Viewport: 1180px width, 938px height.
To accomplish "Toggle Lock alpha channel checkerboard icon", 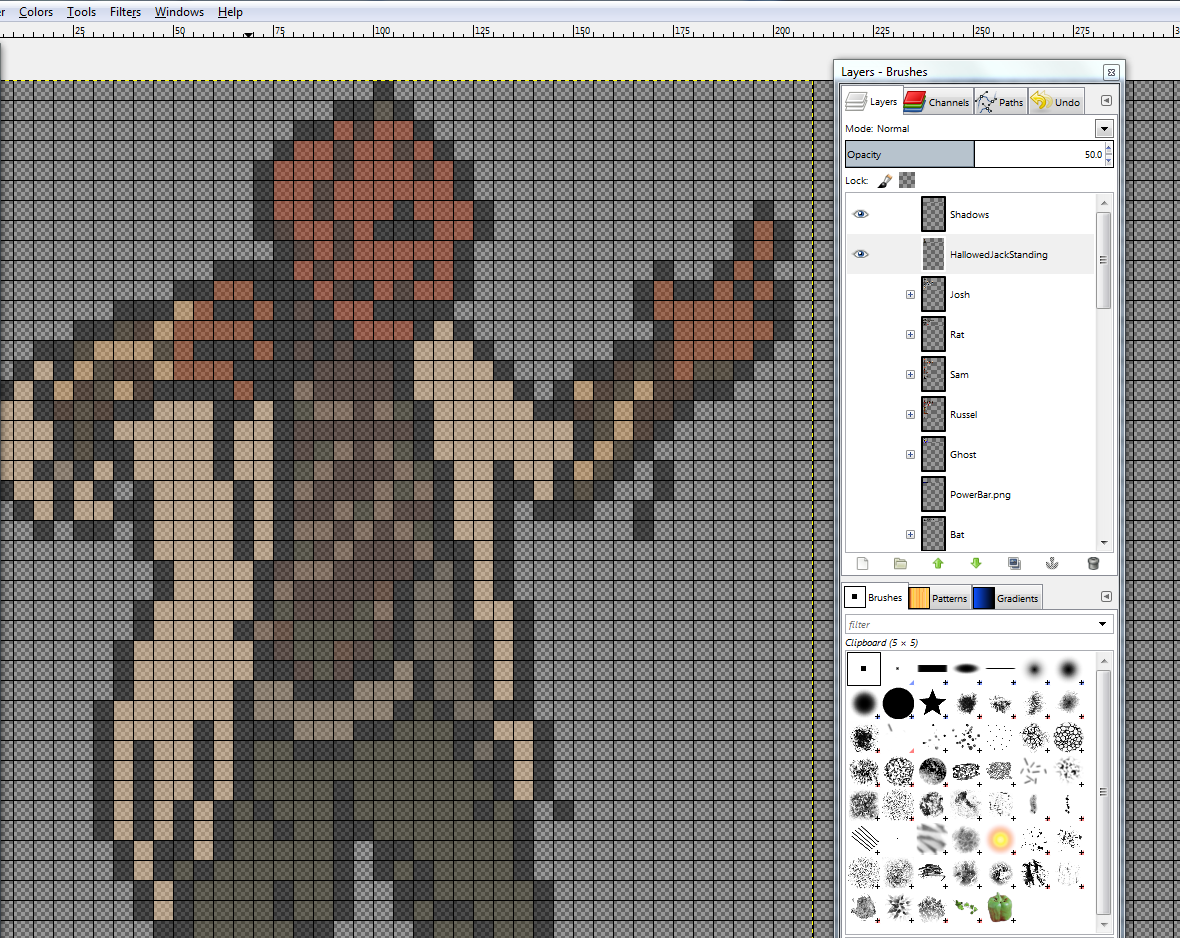I will (x=907, y=180).
